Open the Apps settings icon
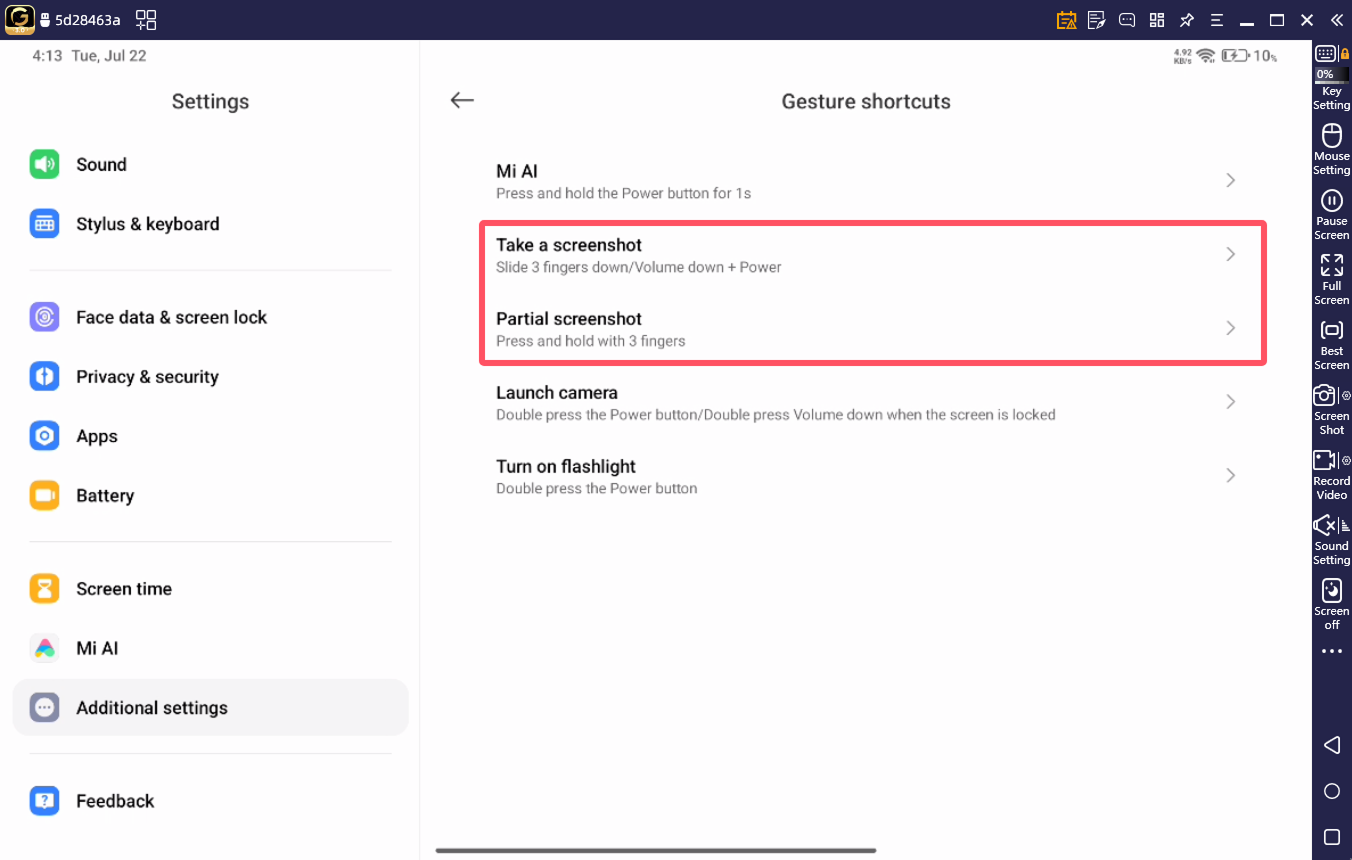The width and height of the screenshot is (1352, 860). pos(44,436)
